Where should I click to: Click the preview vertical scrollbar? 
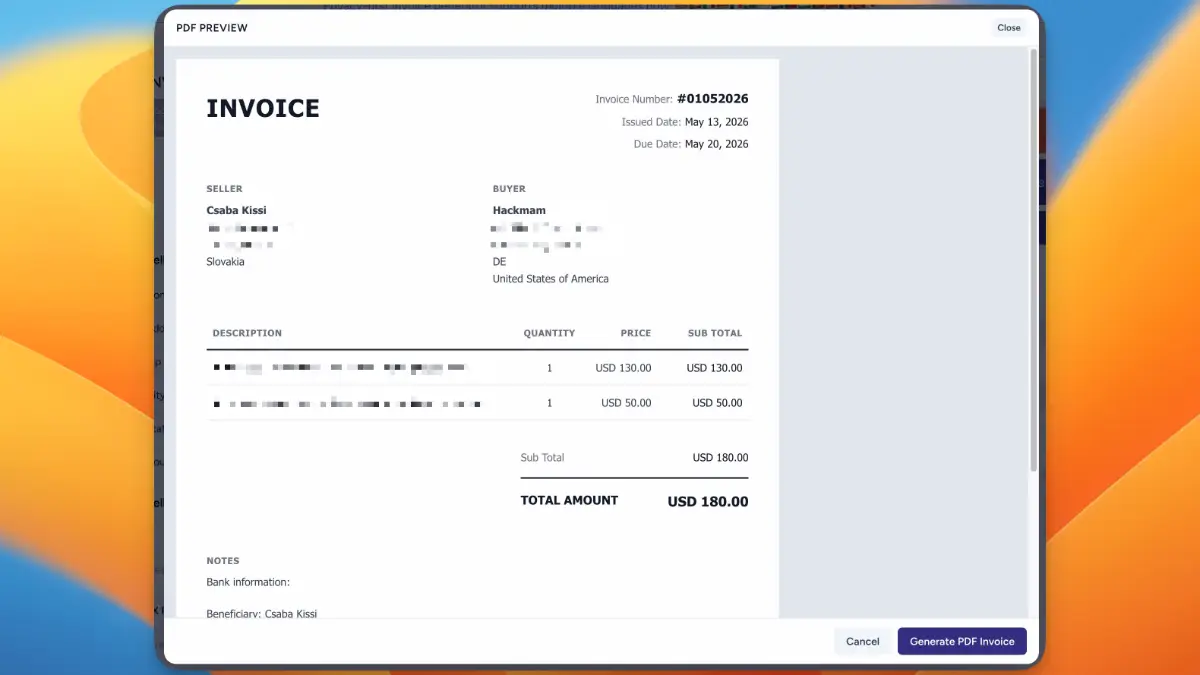[x=1033, y=260]
